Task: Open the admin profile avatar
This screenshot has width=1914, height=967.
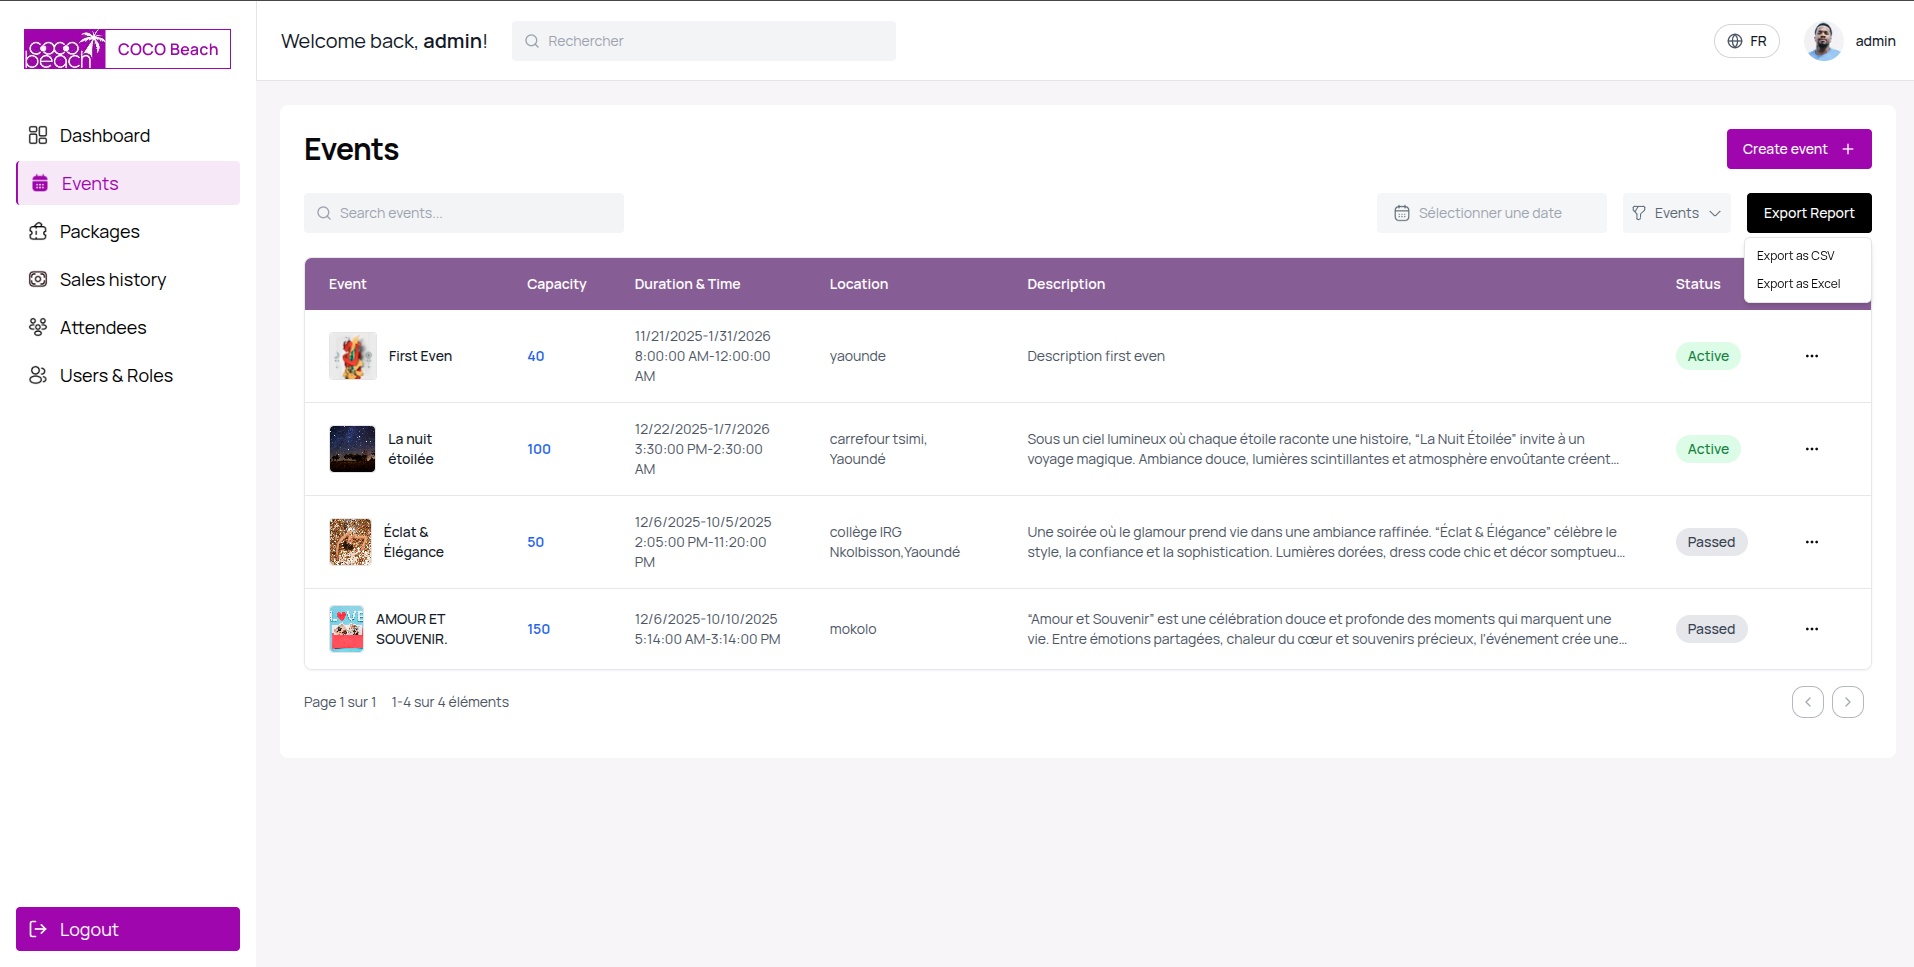Action: [x=1823, y=41]
